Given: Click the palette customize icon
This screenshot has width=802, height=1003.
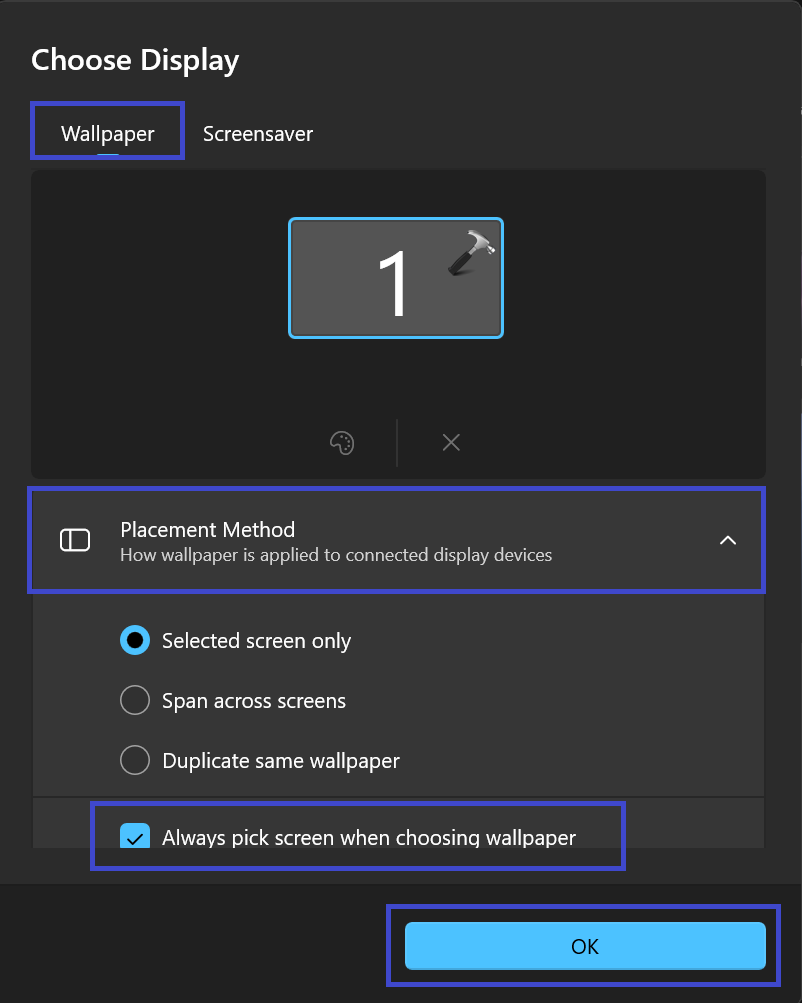Looking at the screenshot, I should [x=342, y=442].
